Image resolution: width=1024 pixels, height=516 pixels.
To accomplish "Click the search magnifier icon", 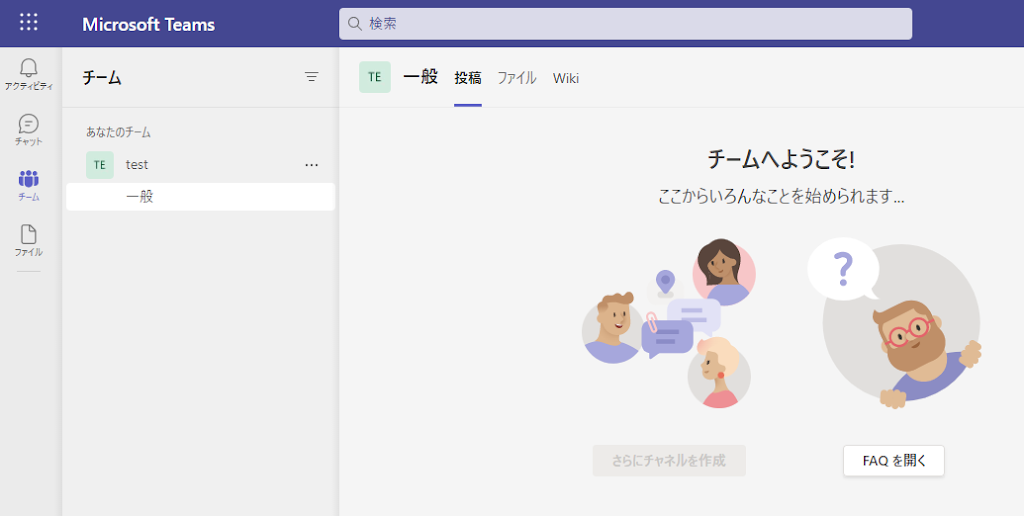I will (x=355, y=24).
